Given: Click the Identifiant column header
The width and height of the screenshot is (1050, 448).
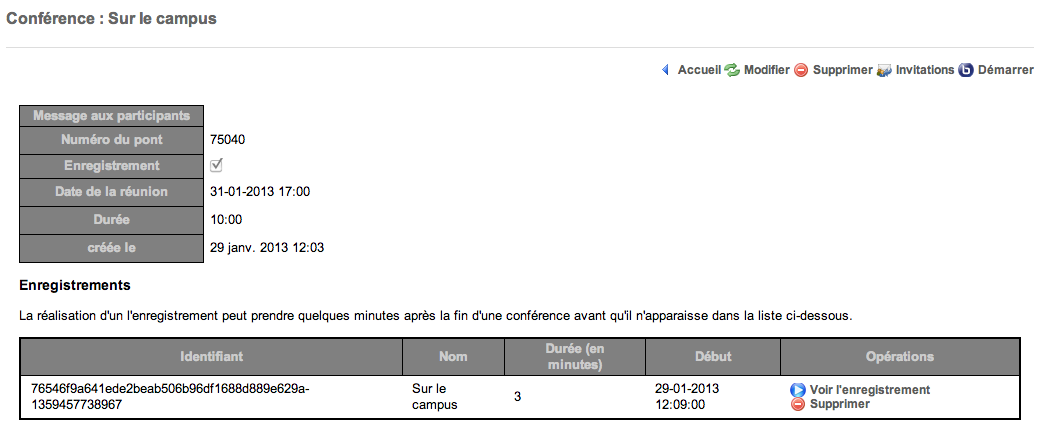Looking at the screenshot, I should pyautogui.click(x=211, y=356).
